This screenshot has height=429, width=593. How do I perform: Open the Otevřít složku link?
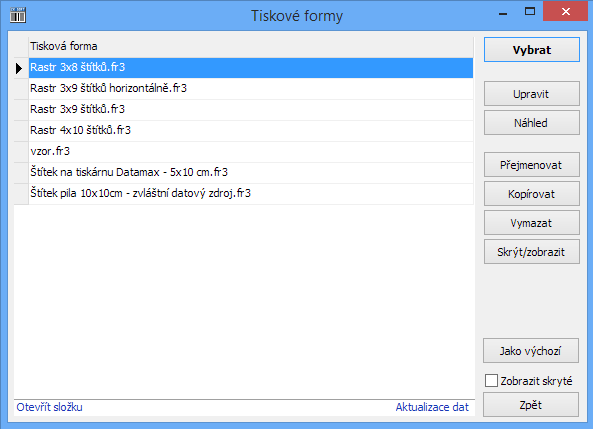[50, 407]
